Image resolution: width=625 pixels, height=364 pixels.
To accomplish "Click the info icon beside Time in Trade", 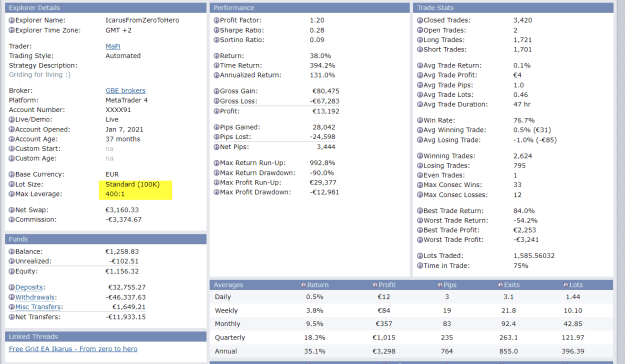I will [x=420, y=266].
